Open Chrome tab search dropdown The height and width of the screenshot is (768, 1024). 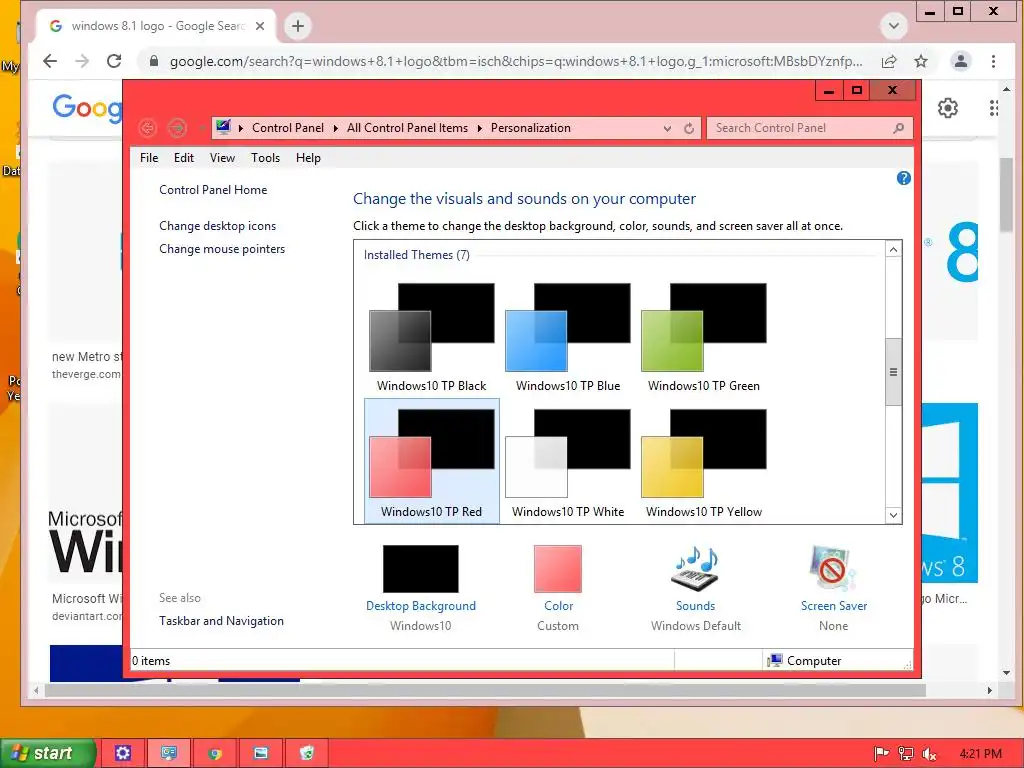click(x=894, y=26)
